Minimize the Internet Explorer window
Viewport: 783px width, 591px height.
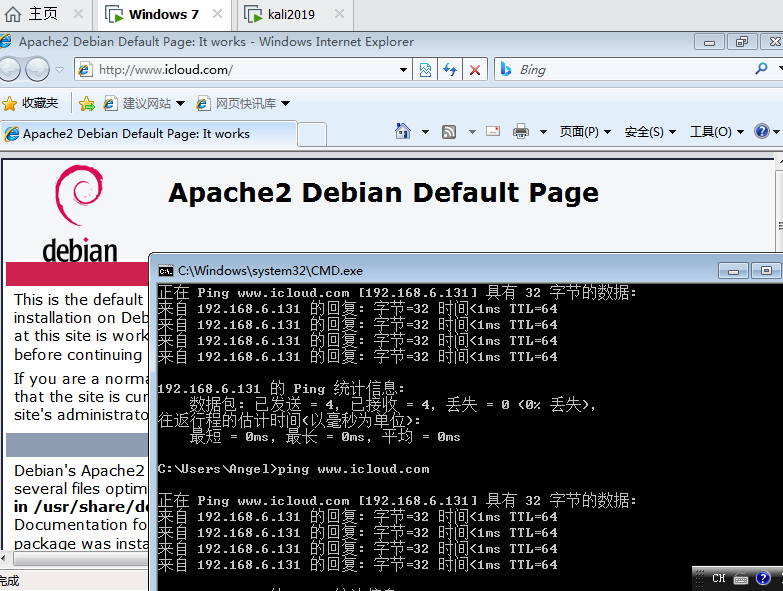[709, 42]
